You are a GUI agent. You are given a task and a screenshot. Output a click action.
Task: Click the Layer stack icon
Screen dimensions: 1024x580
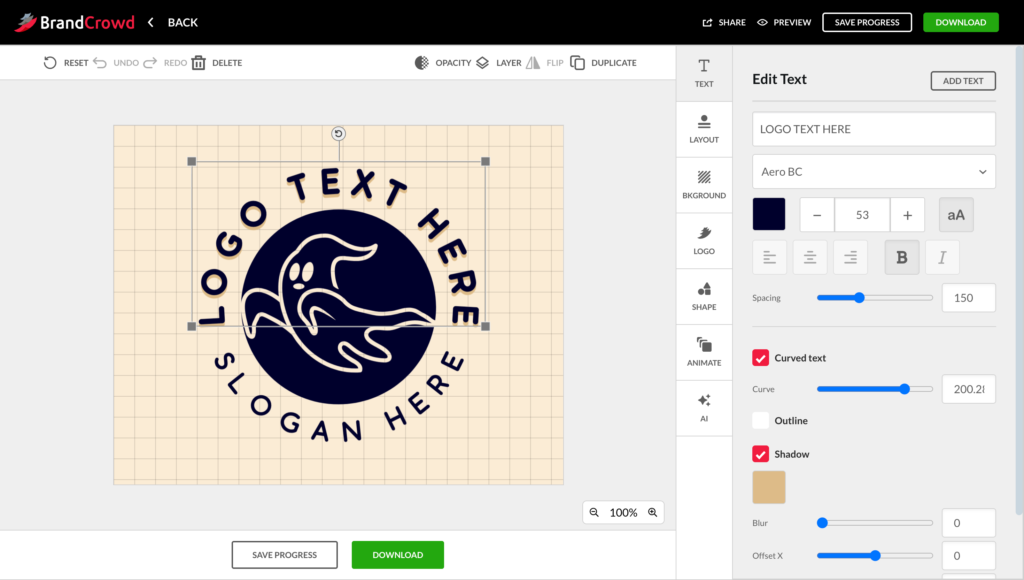pyautogui.click(x=483, y=63)
